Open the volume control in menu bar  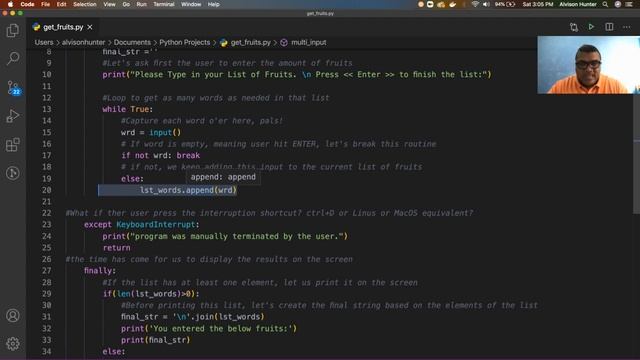[x=486, y=4]
